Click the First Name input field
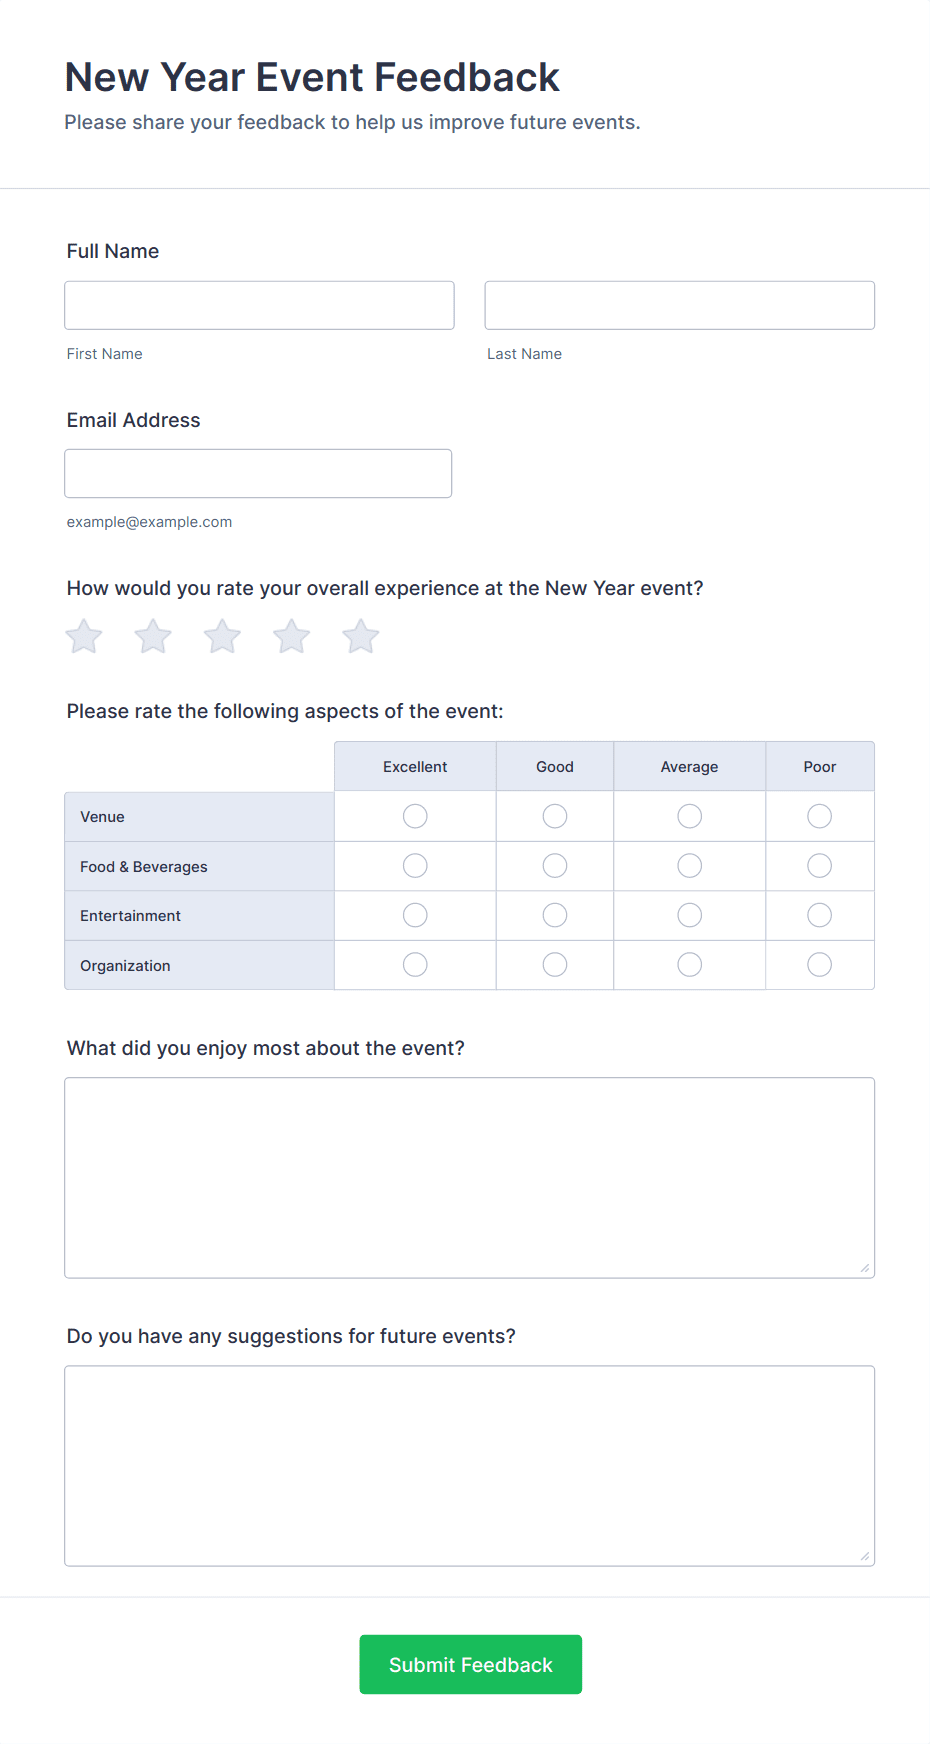Screen dimensions: 930x1744 pos(258,305)
